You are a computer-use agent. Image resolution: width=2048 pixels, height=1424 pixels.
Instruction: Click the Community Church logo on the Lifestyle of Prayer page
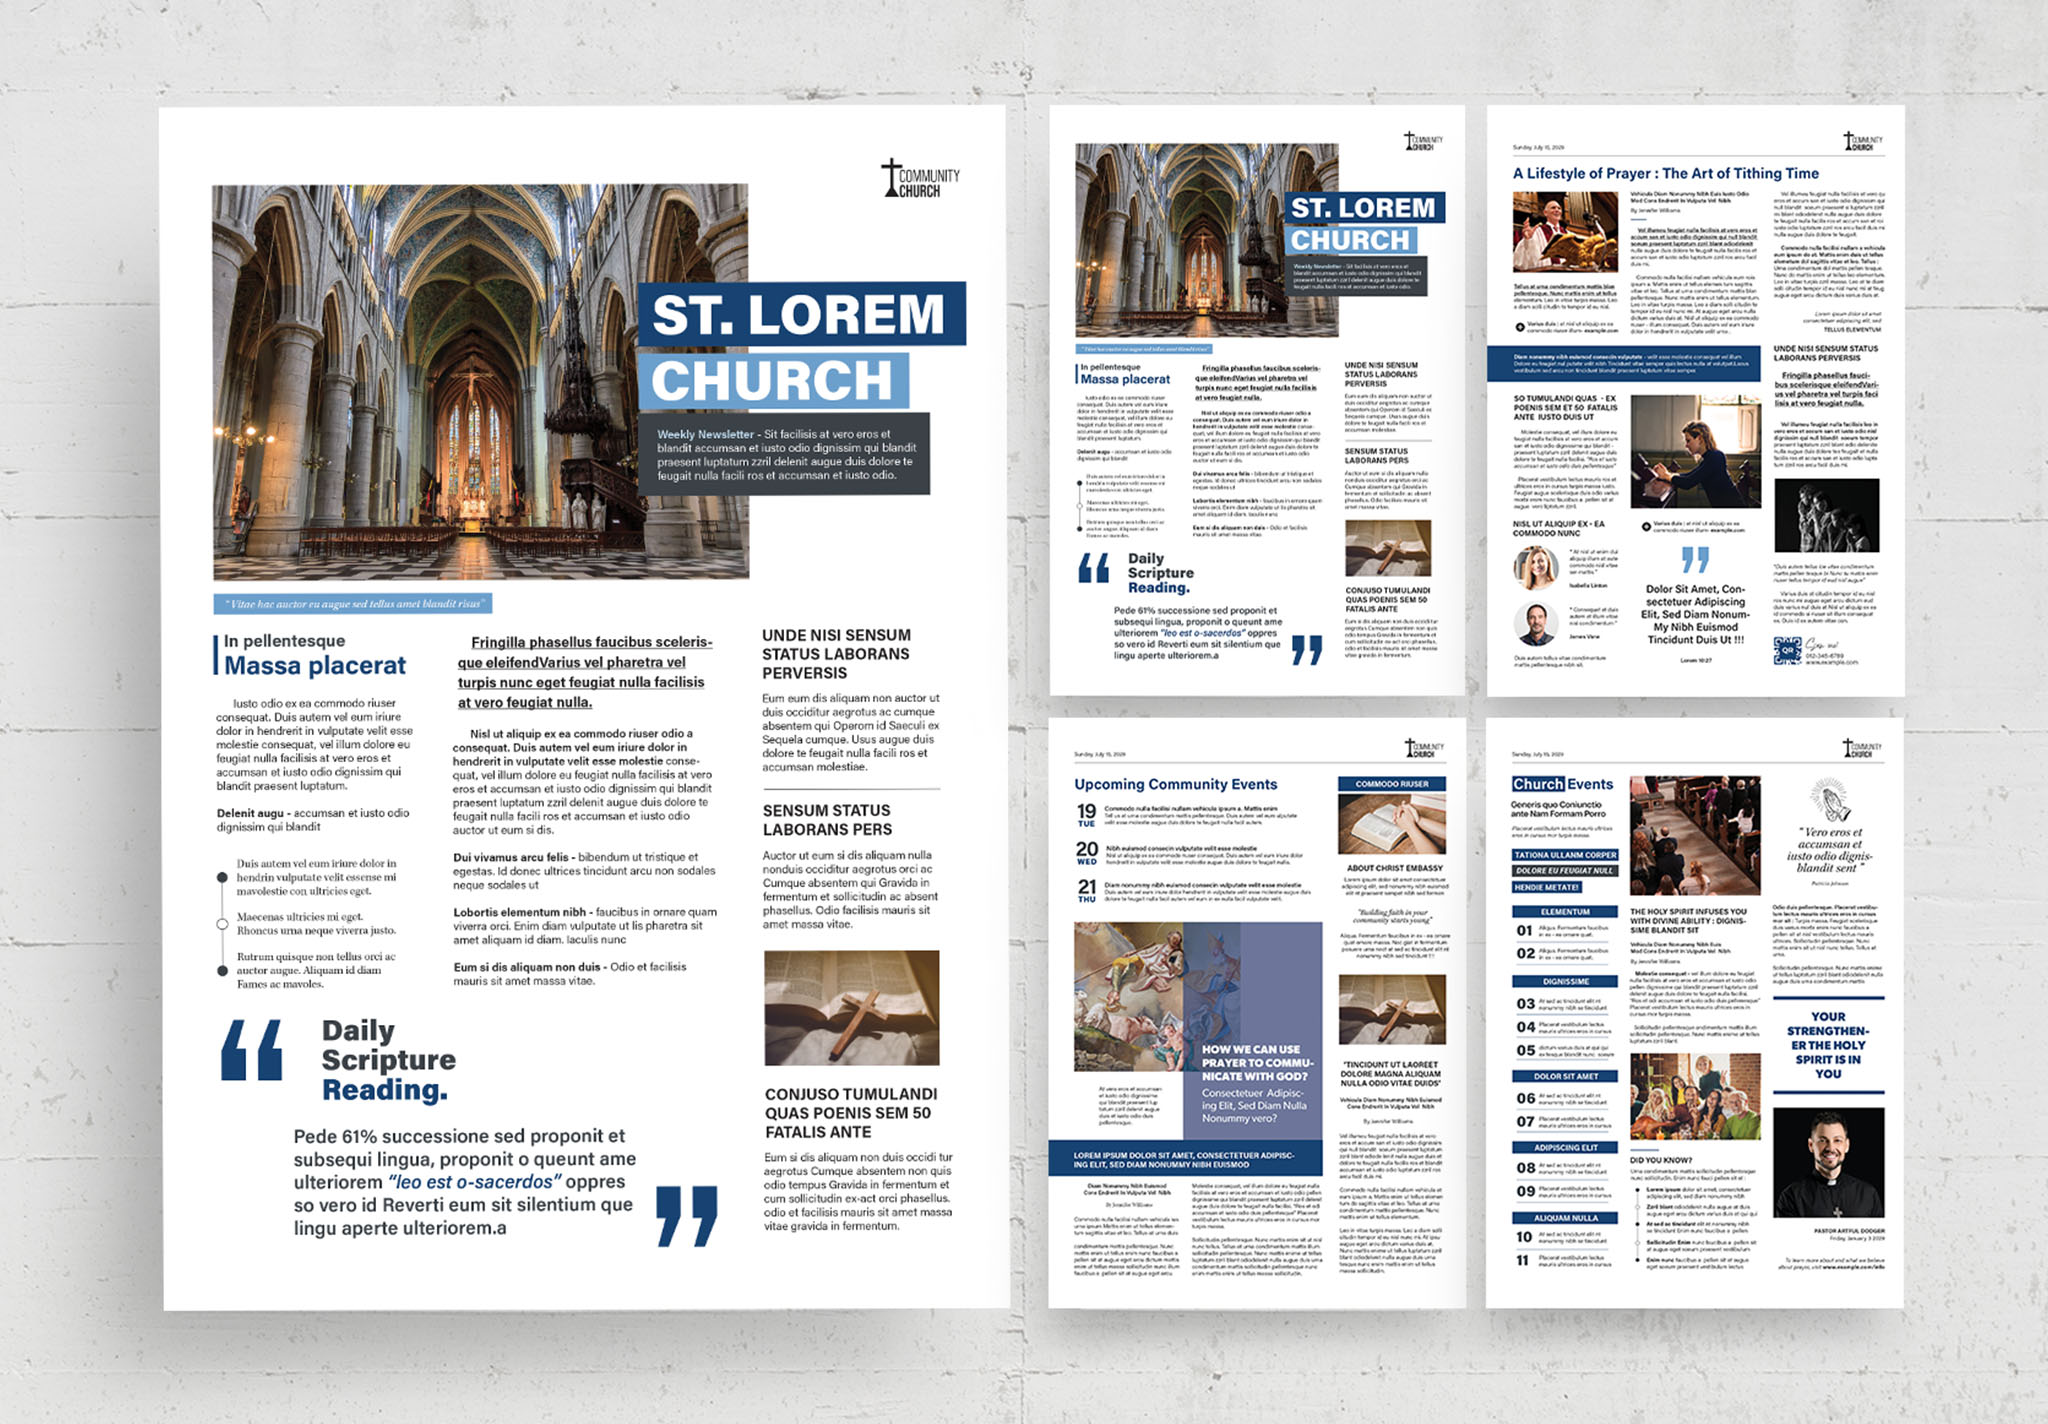coord(1863,141)
